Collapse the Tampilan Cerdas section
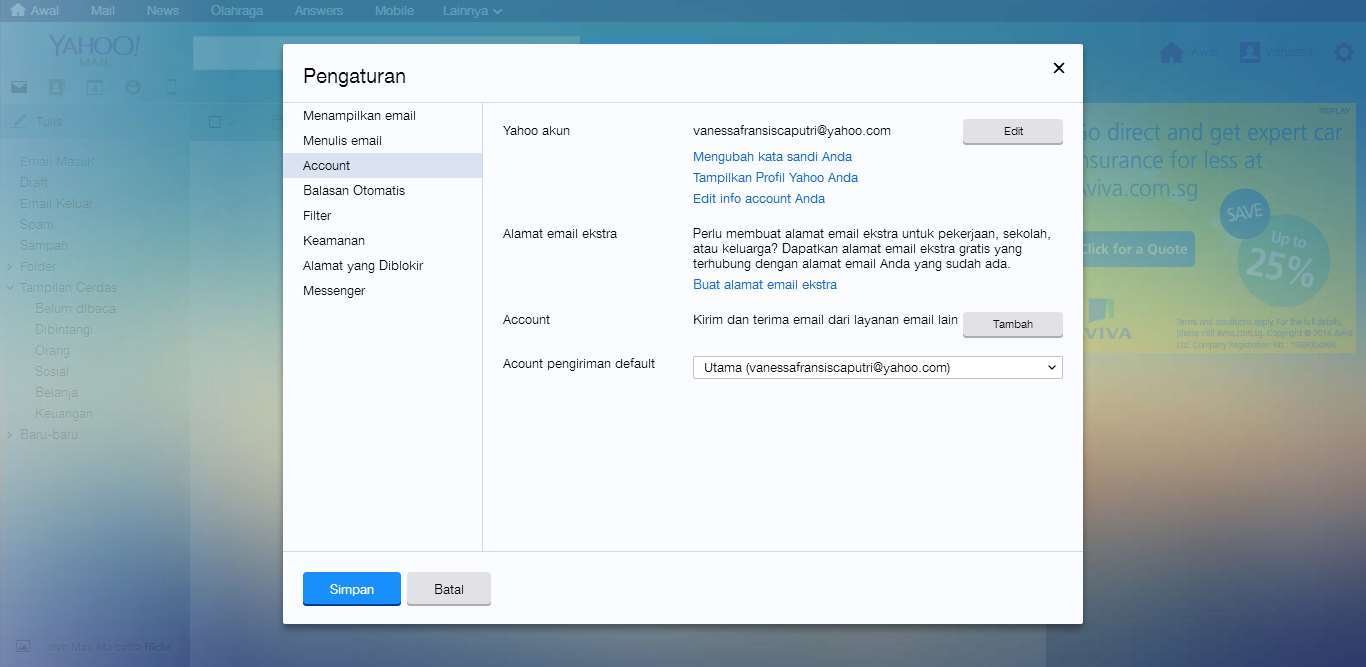Viewport: 1366px width, 667px height. coord(10,287)
